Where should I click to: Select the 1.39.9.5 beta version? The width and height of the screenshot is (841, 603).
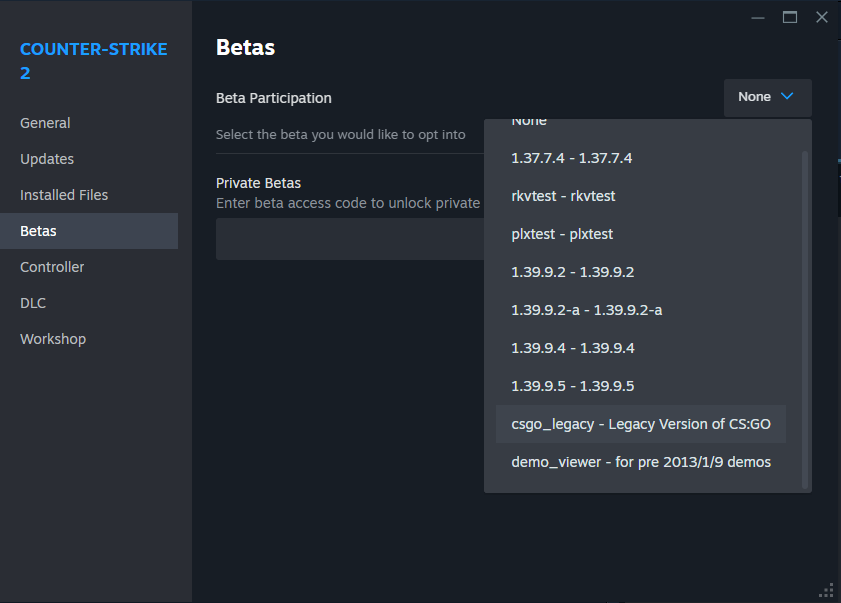tap(572, 386)
